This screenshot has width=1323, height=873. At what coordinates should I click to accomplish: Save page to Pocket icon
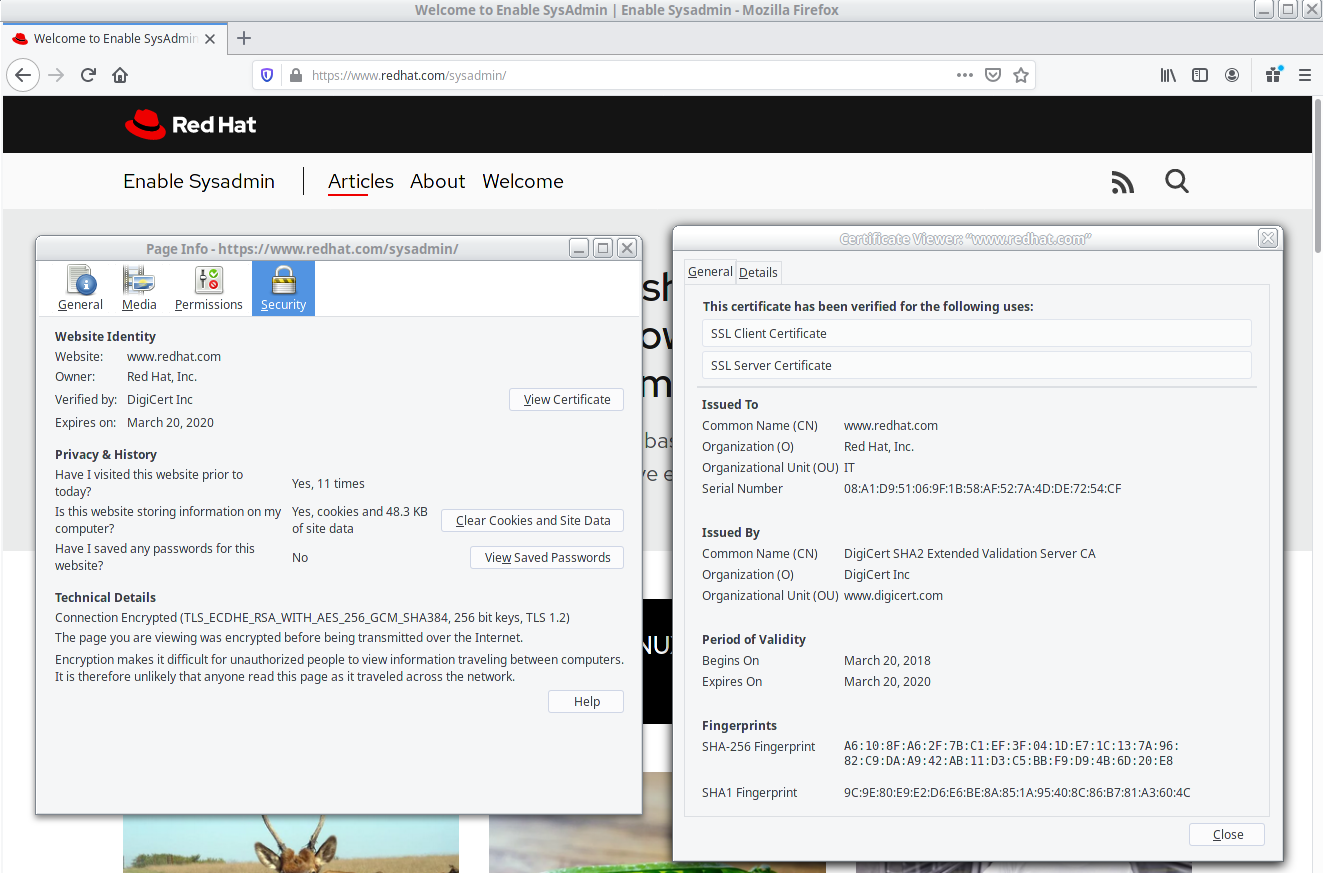click(993, 75)
